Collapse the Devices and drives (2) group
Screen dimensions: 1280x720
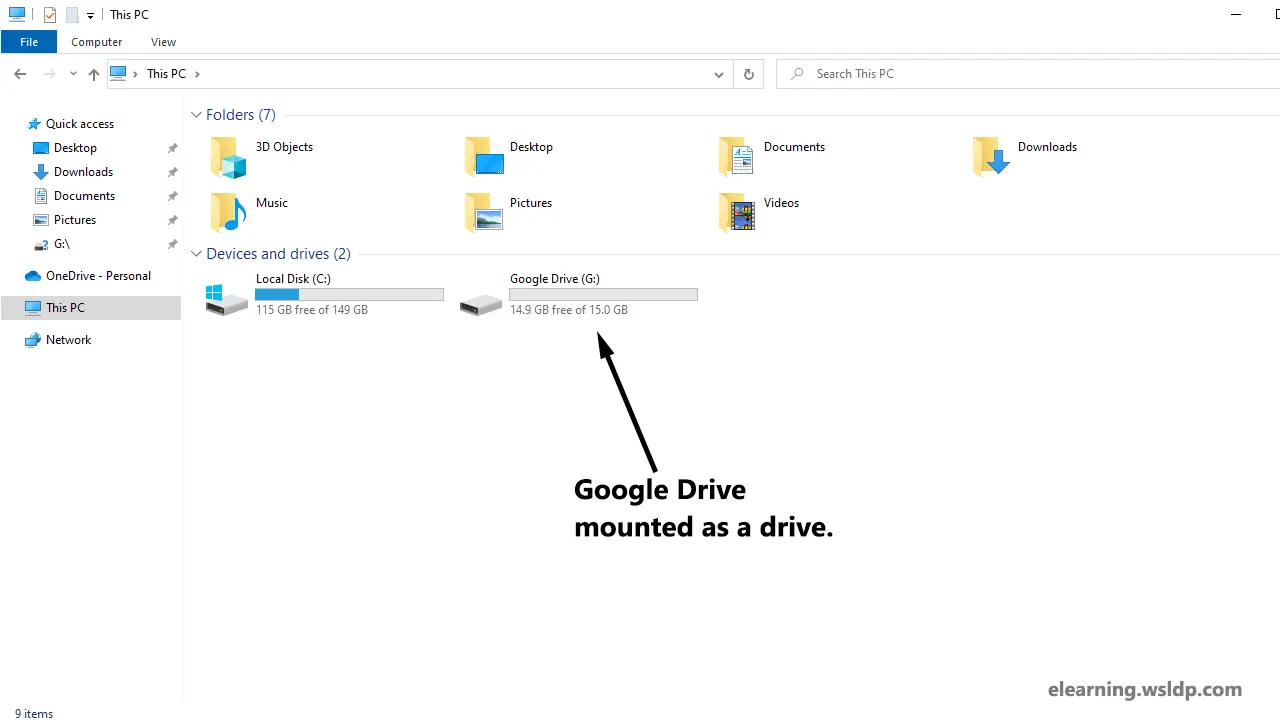click(197, 254)
